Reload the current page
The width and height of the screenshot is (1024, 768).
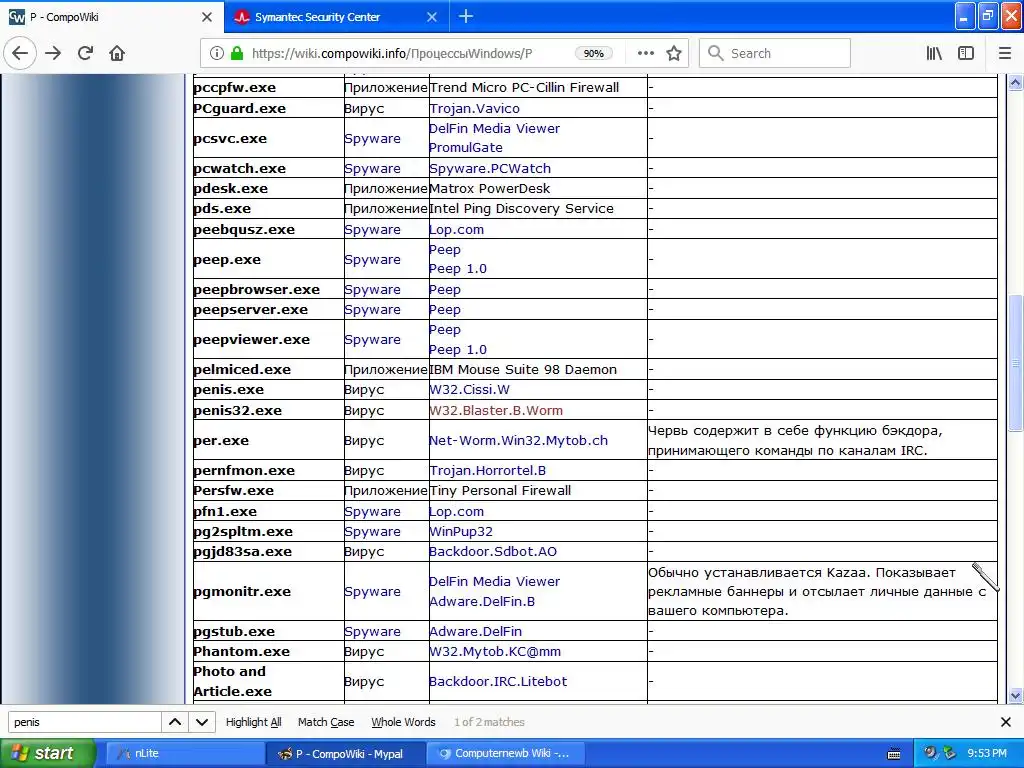click(x=85, y=53)
